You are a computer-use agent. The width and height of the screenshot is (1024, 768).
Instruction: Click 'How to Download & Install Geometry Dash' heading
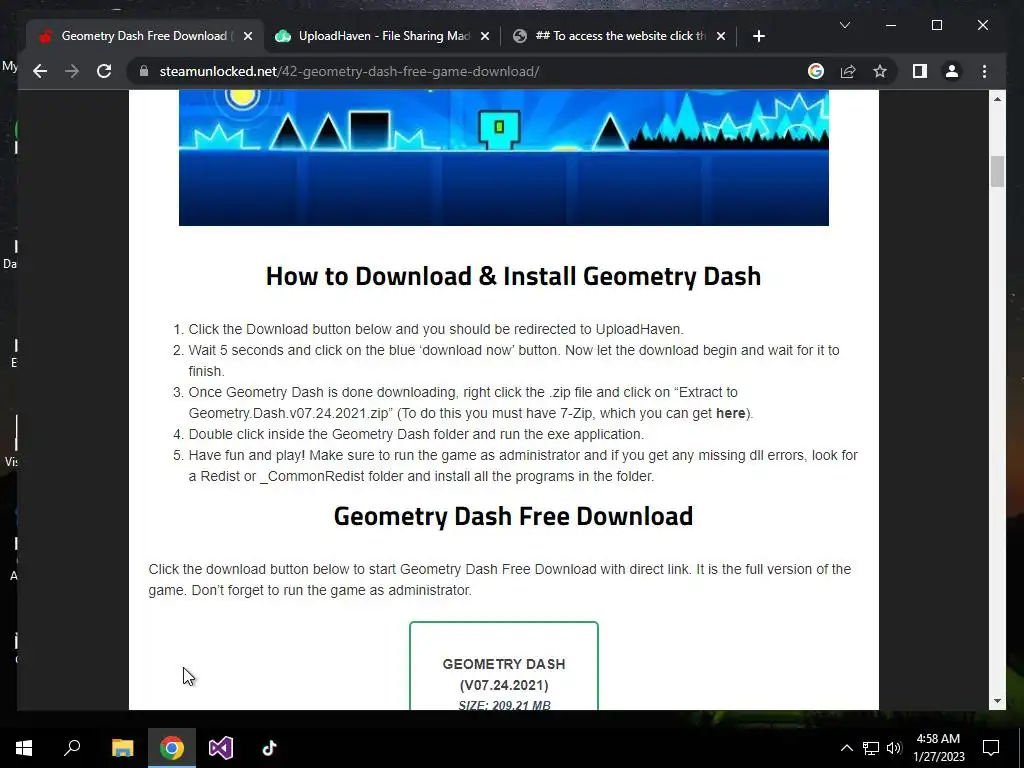513,276
